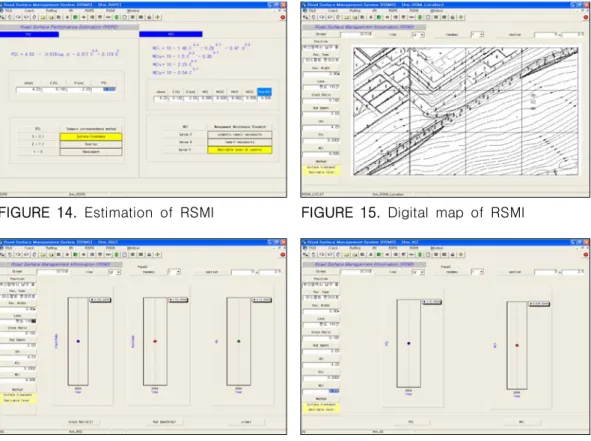Screen dimensions: 591x441
Task: Click the Replacement method button for PSI 1-0
Action: point(91,152)
